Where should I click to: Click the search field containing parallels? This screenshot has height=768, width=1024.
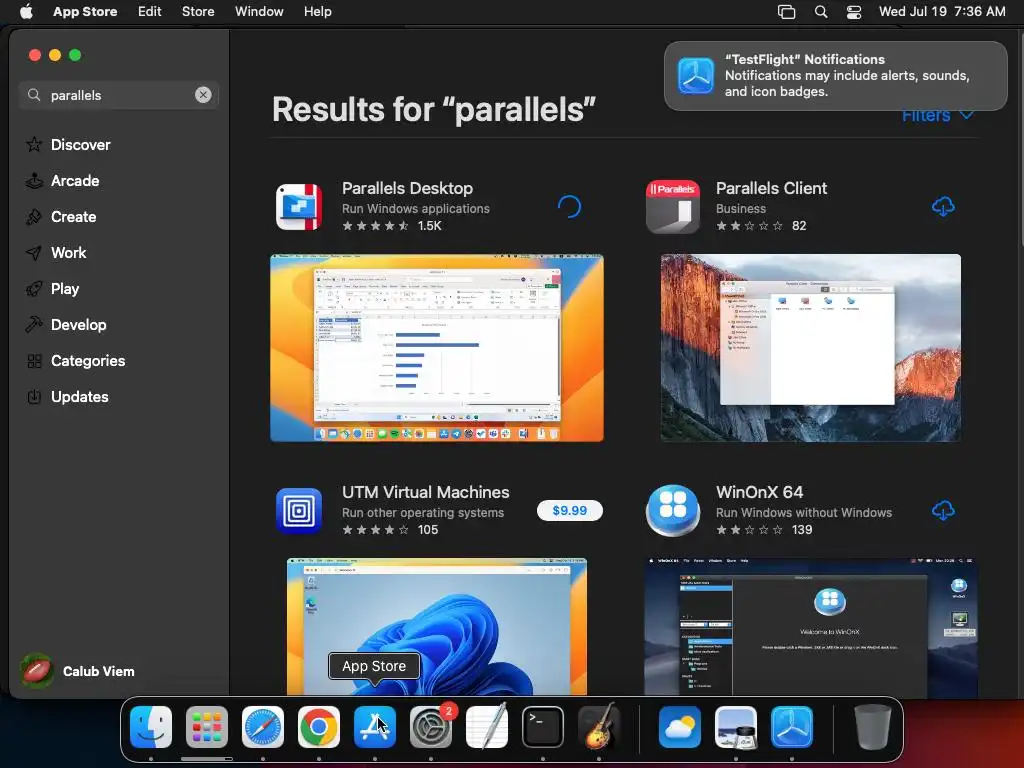(119, 95)
